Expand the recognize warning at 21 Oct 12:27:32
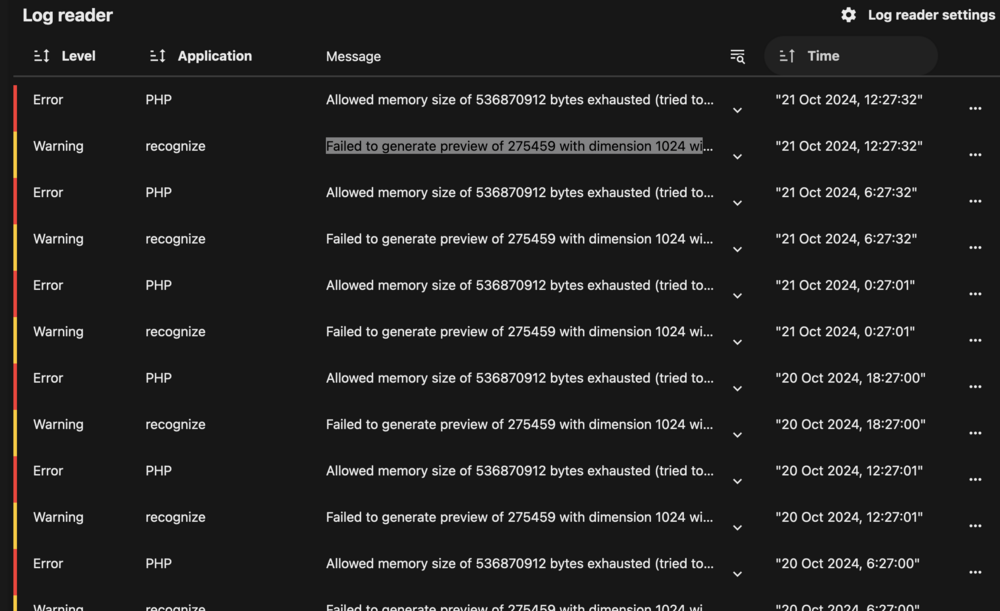The width and height of the screenshot is (1000, 611). click(x=737, y=156)
